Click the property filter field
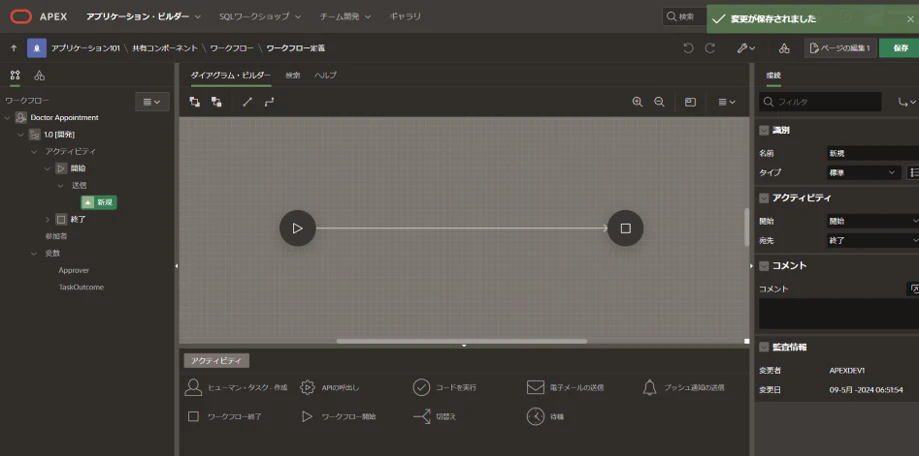This screenshot has height=456, width=919. (820, 101)
